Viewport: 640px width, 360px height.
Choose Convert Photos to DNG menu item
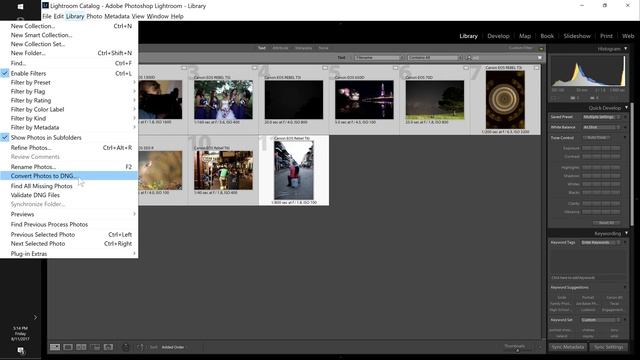pyautogui.click(x=69, y=176)
